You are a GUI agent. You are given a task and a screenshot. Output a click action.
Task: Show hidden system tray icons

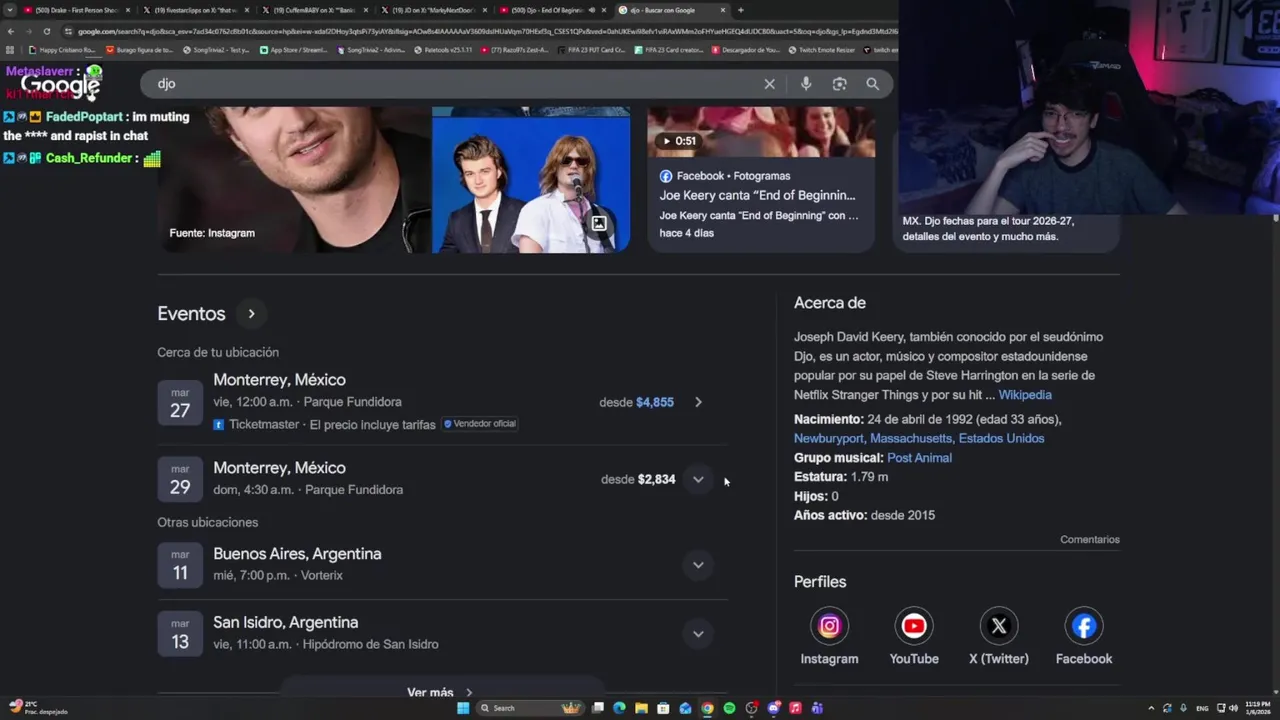click(x=1151, y=708)
